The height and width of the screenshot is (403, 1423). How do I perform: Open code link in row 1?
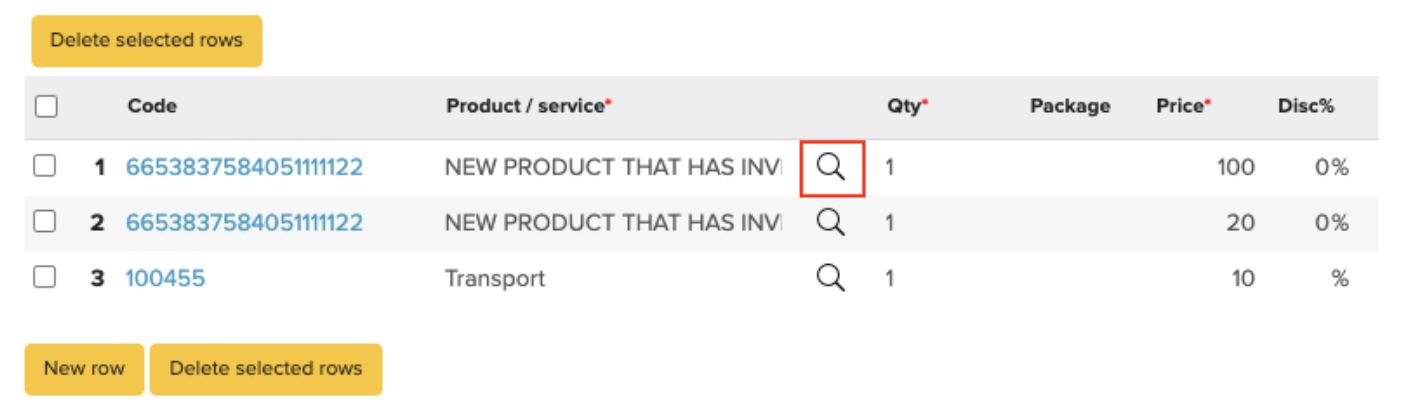tap(243, 168)
